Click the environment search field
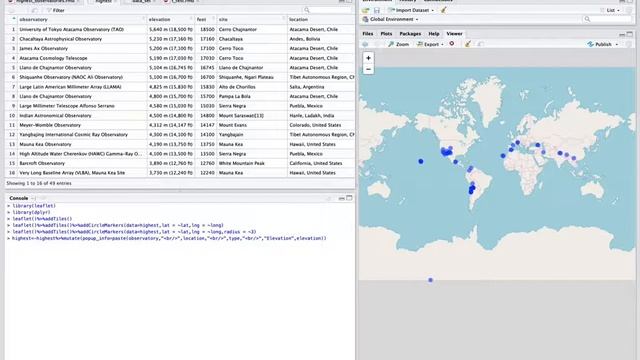Viewport: 640px width, 360px height. [607, 19]
